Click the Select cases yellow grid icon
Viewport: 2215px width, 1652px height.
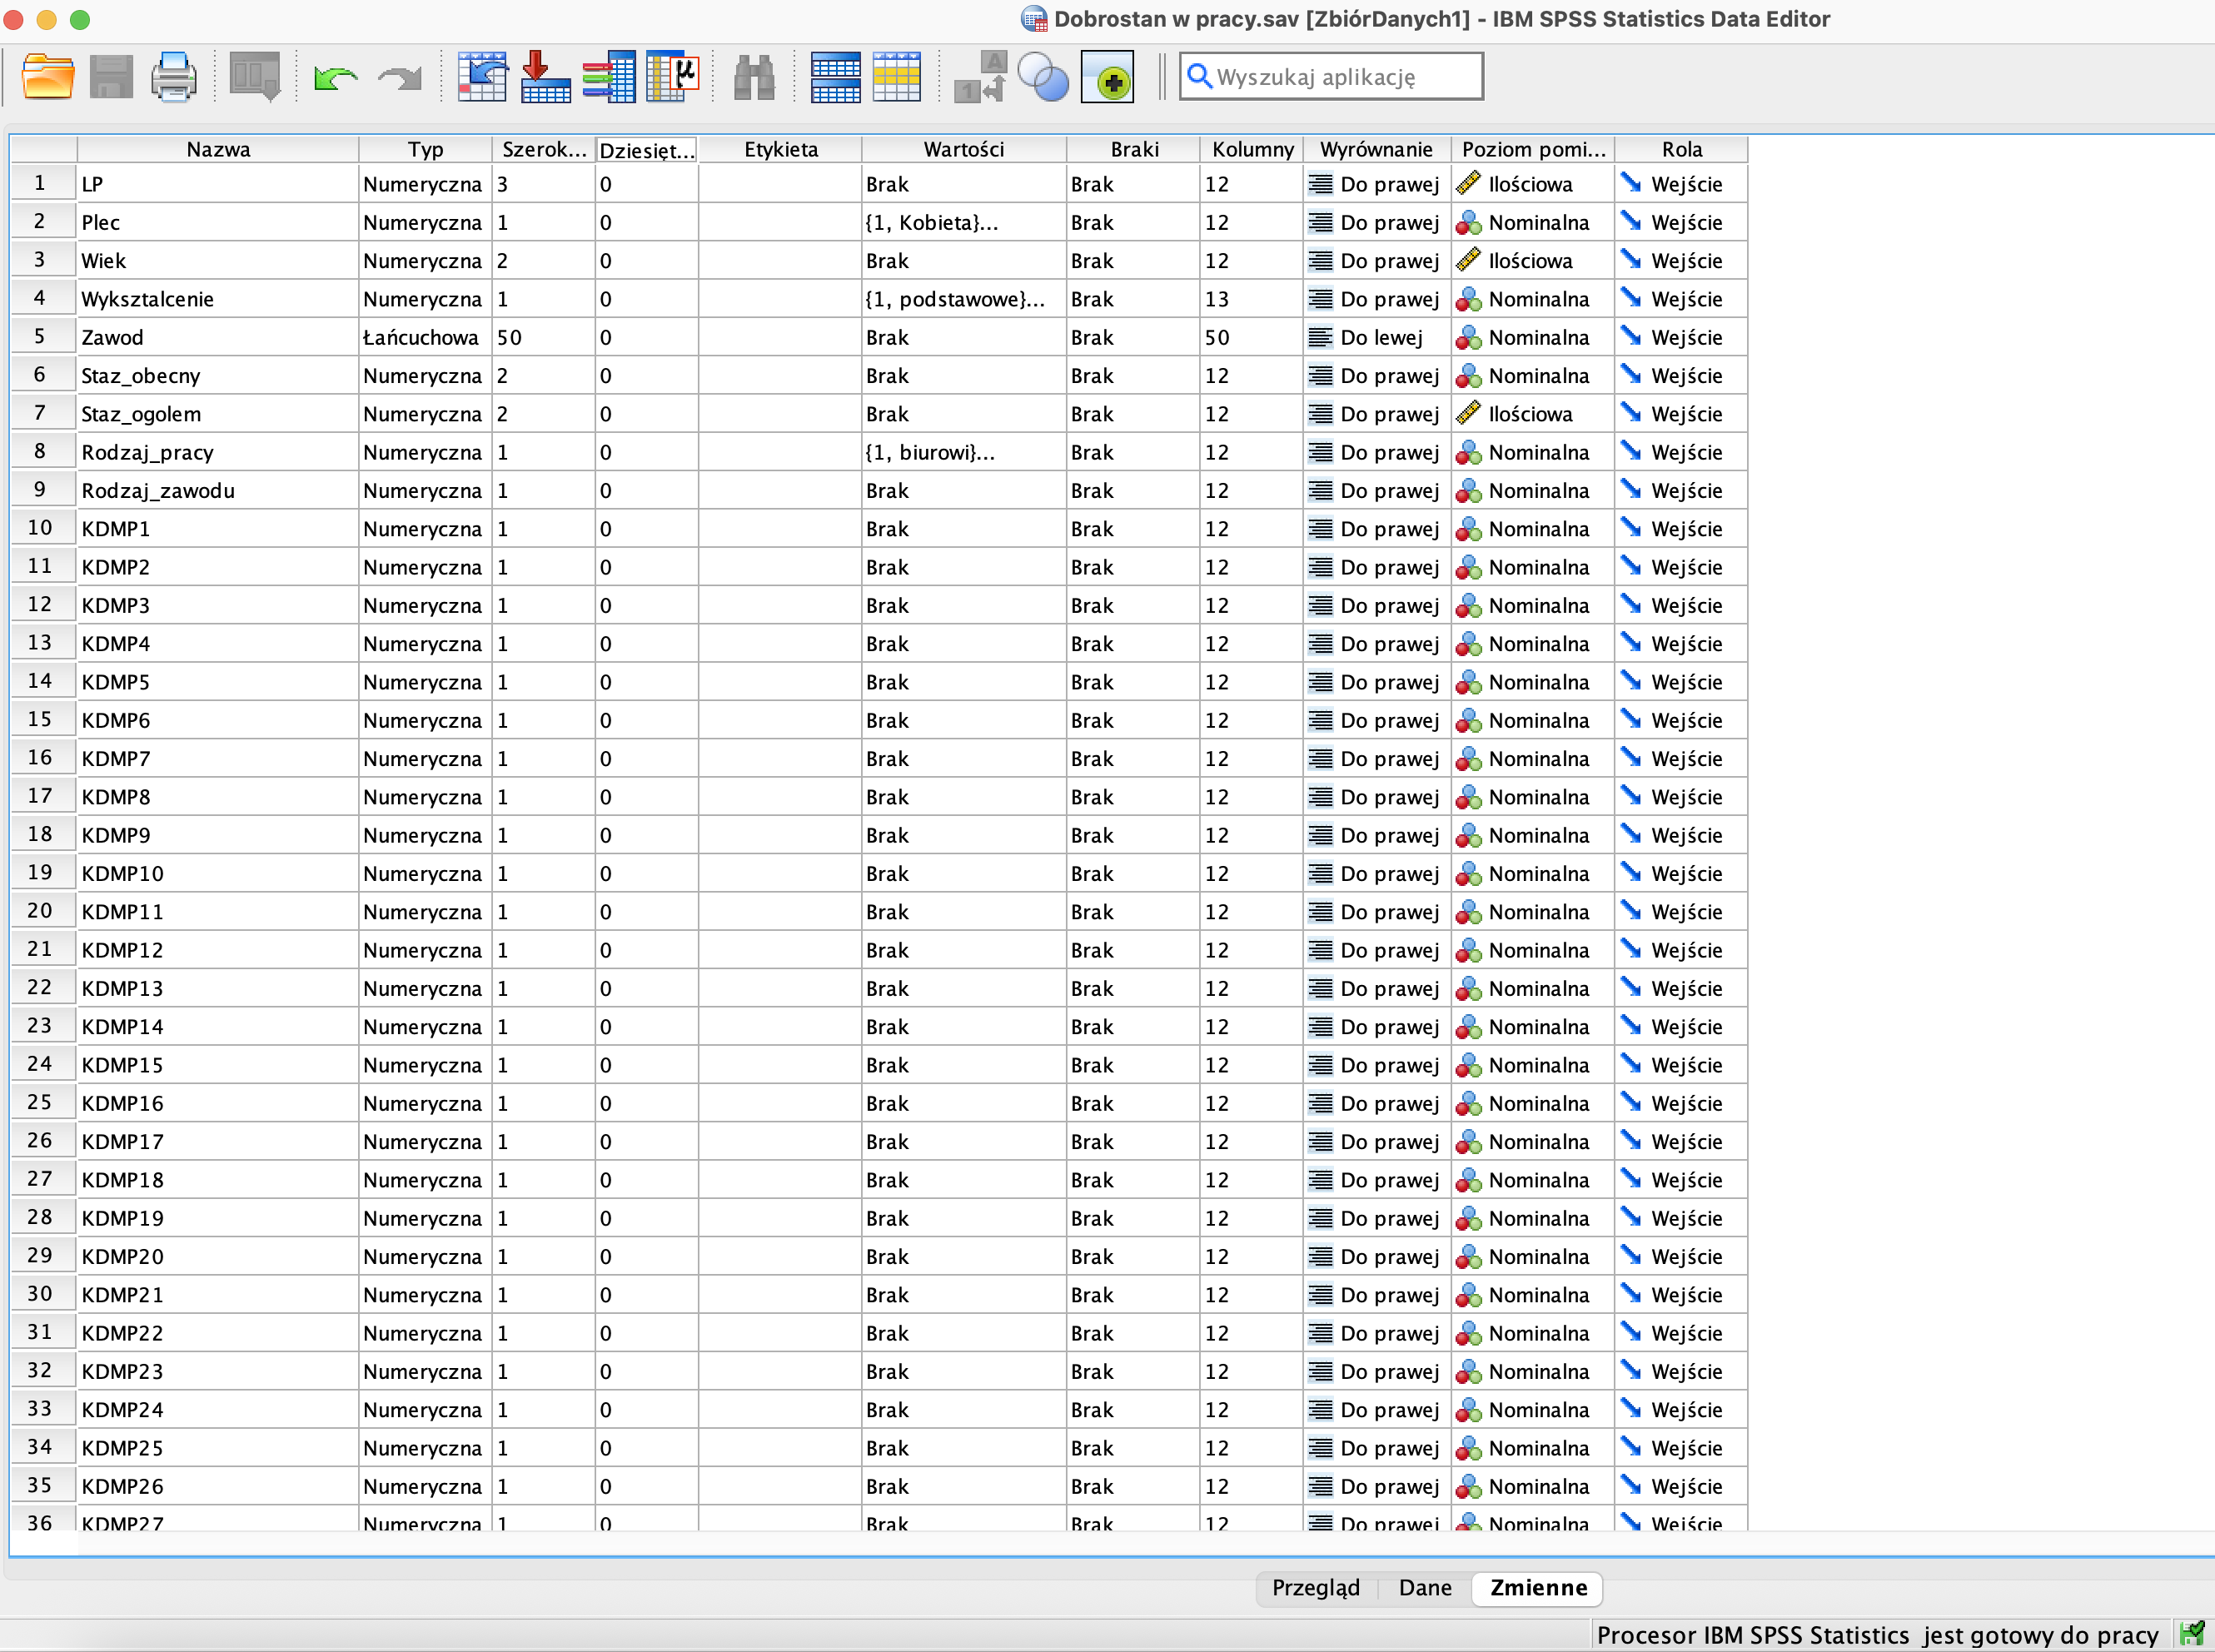tap(896, 77)
